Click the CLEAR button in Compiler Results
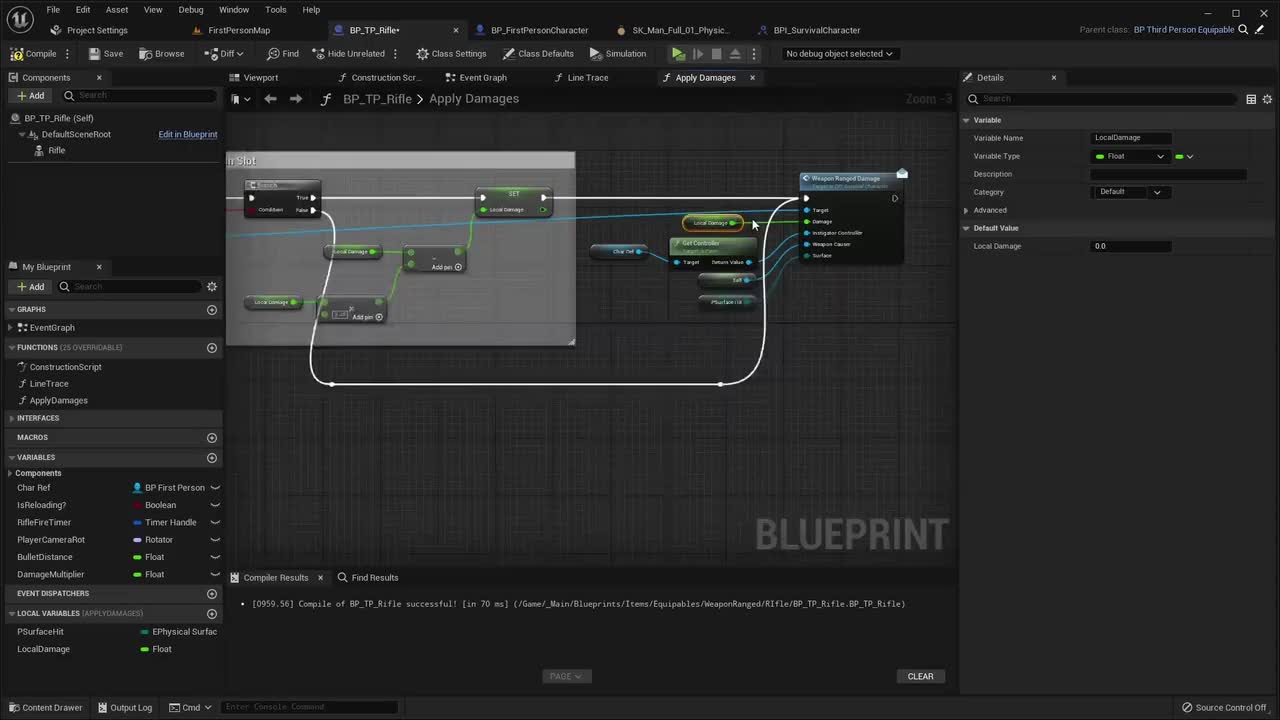The height and width of the screenshot is (720, 1280). (920, 677)
